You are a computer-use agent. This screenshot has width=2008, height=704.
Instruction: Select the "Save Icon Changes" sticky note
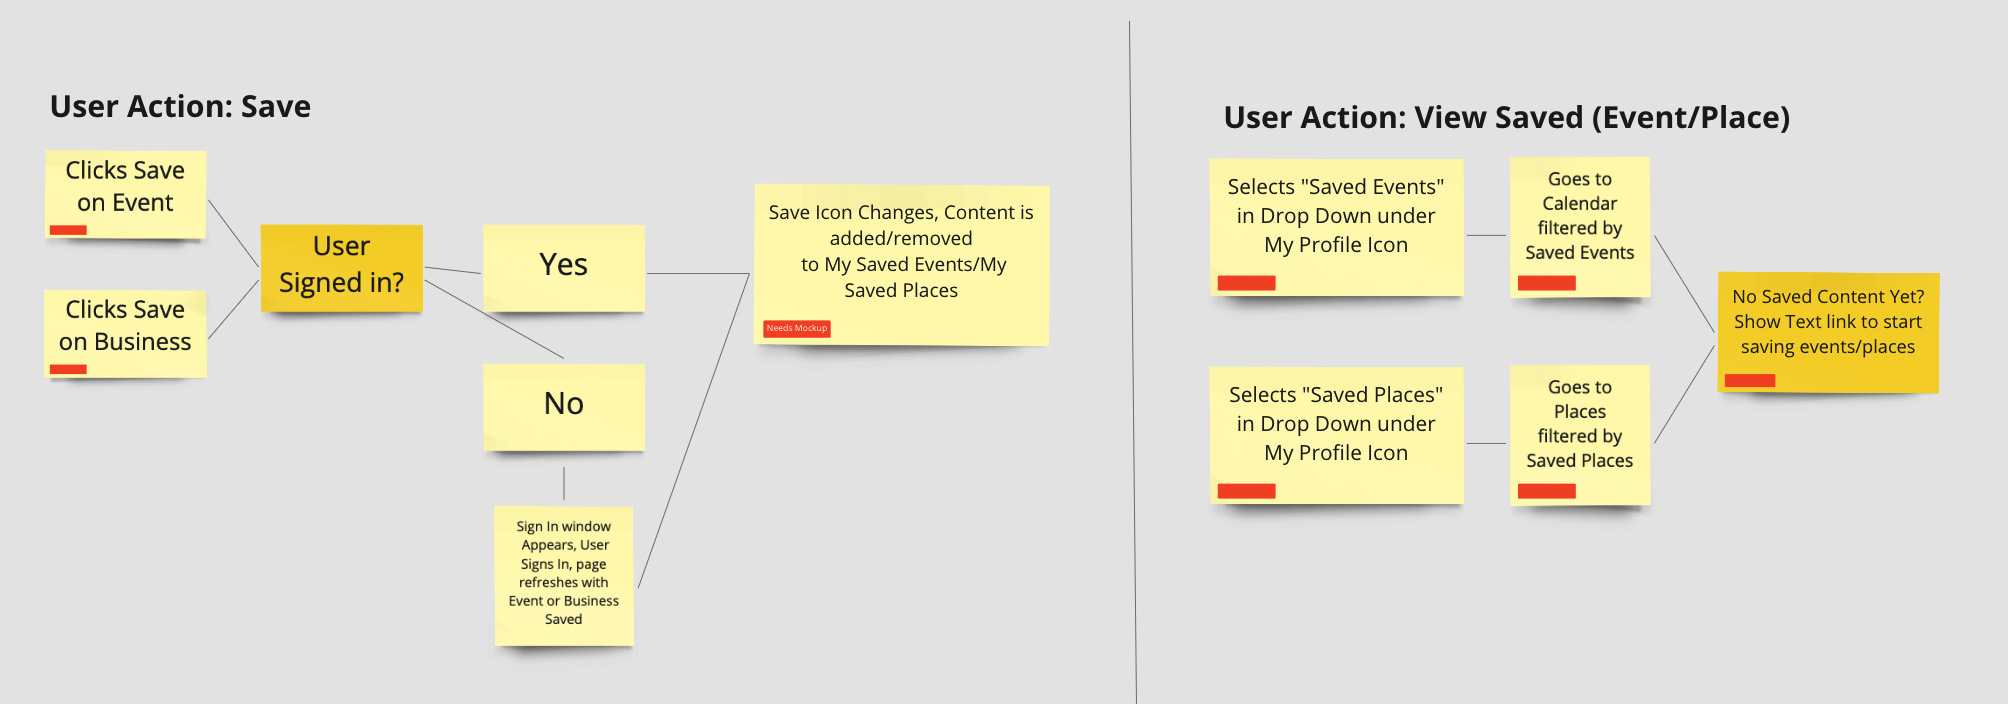(x=901, y=265)
